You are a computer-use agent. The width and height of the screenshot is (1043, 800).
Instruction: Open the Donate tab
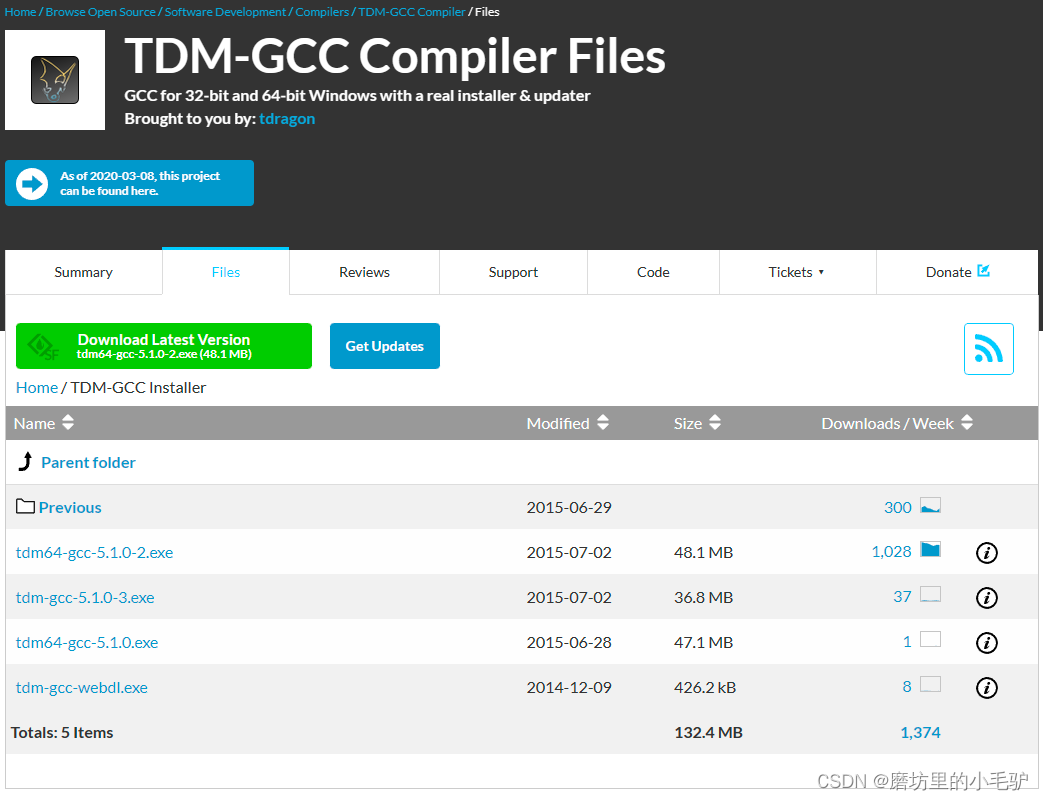pos(957,272)
